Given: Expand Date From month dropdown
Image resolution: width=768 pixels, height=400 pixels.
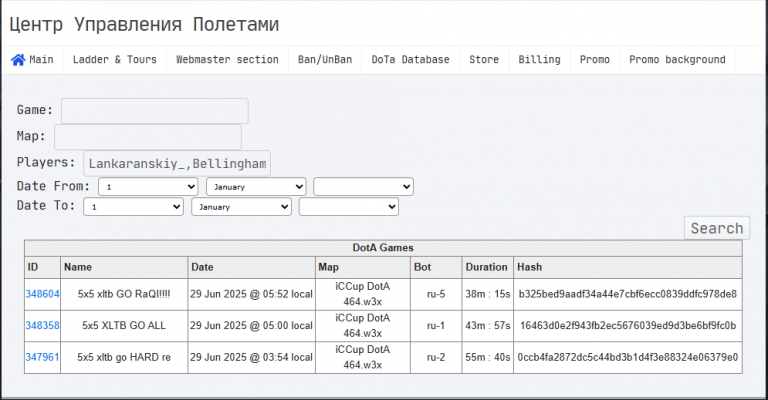Looking at the screenshot, I should click(256, 187).
